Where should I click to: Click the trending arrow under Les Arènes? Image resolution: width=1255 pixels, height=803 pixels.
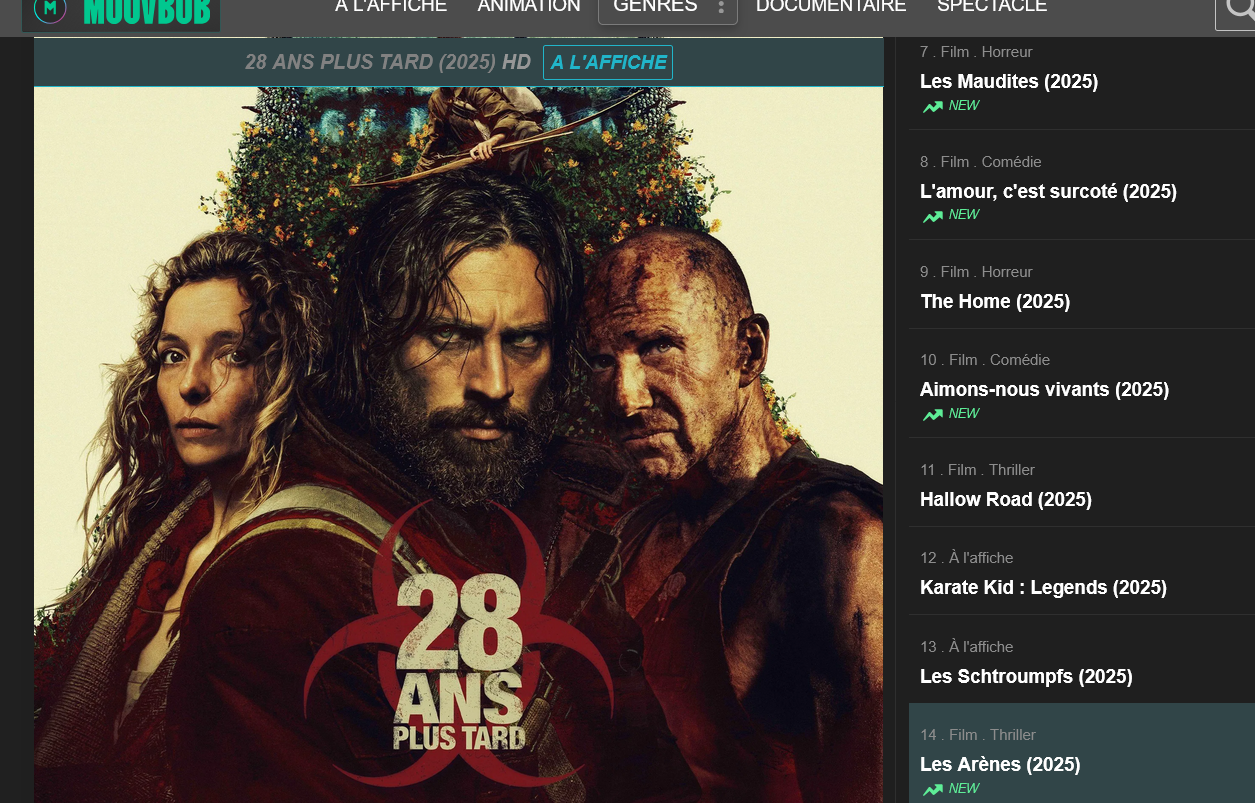933,789
